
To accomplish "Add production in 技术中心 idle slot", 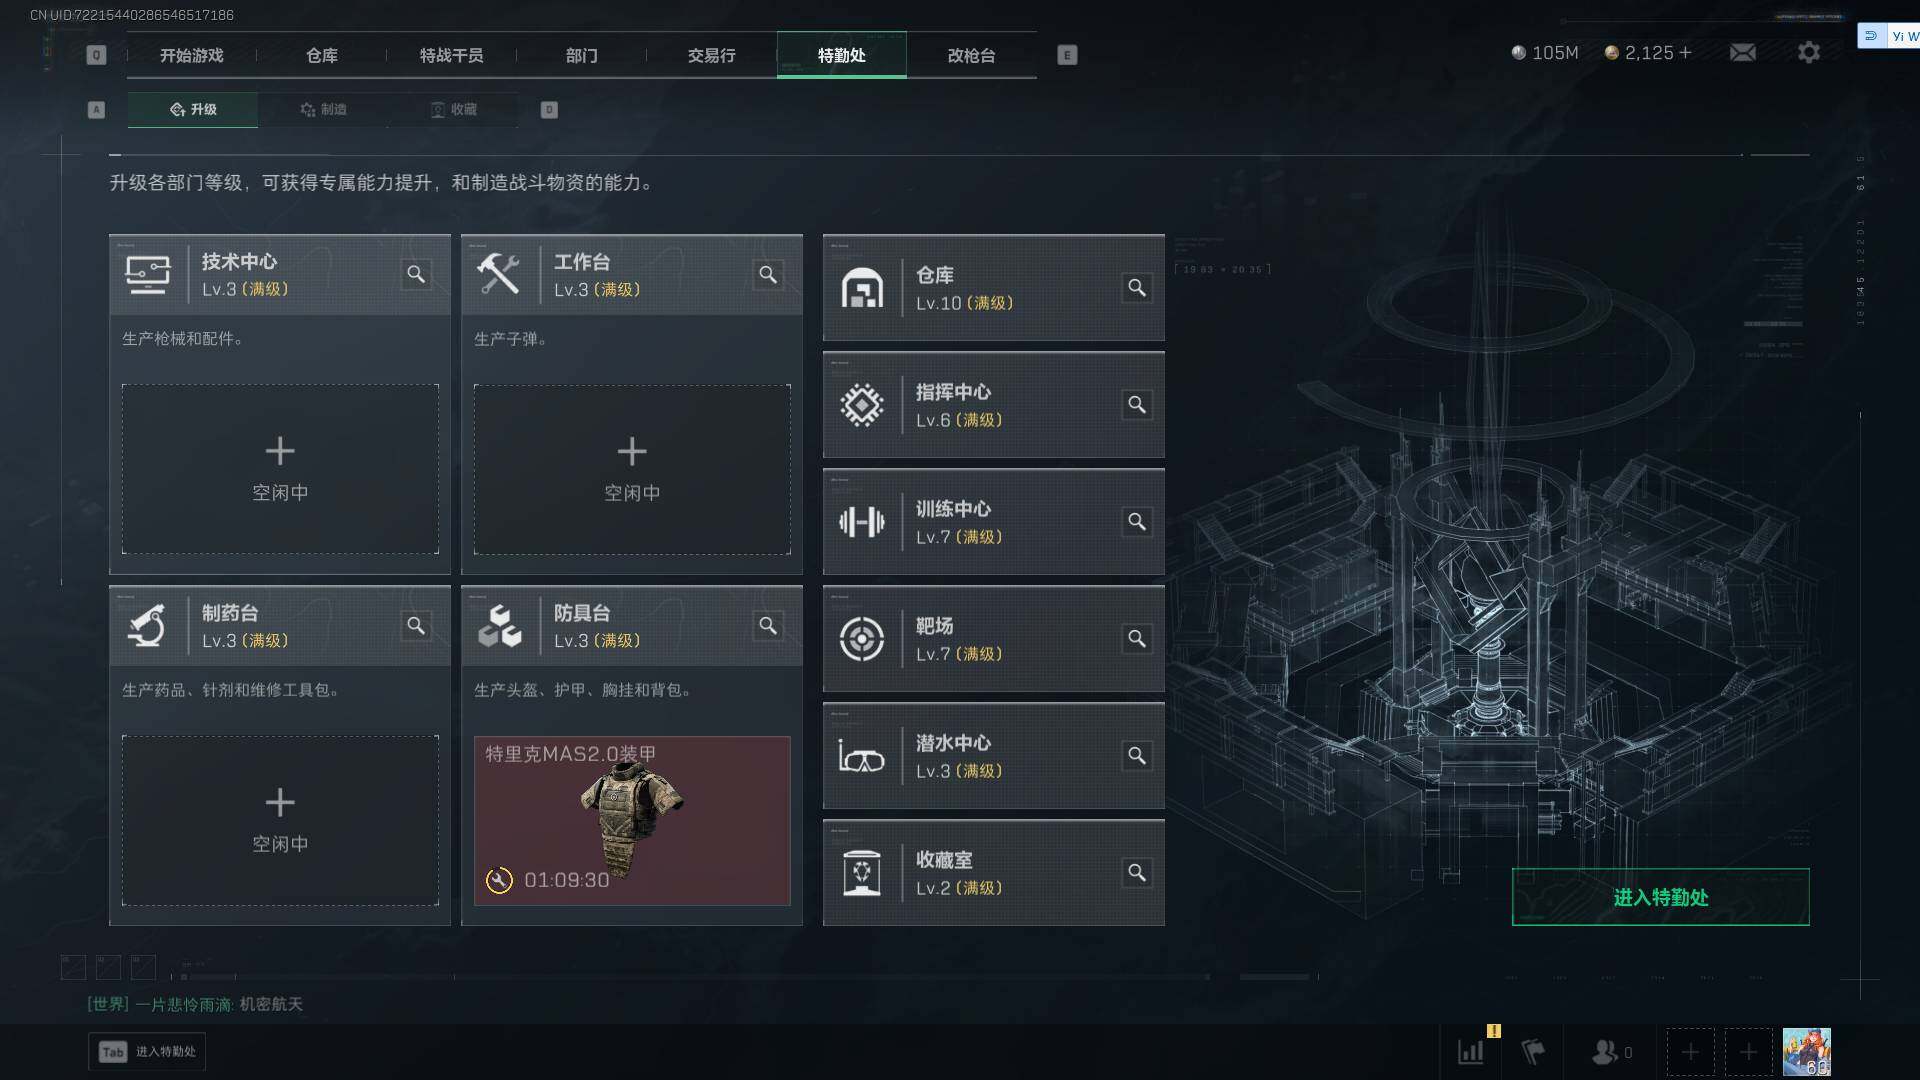I will point(280,469).
